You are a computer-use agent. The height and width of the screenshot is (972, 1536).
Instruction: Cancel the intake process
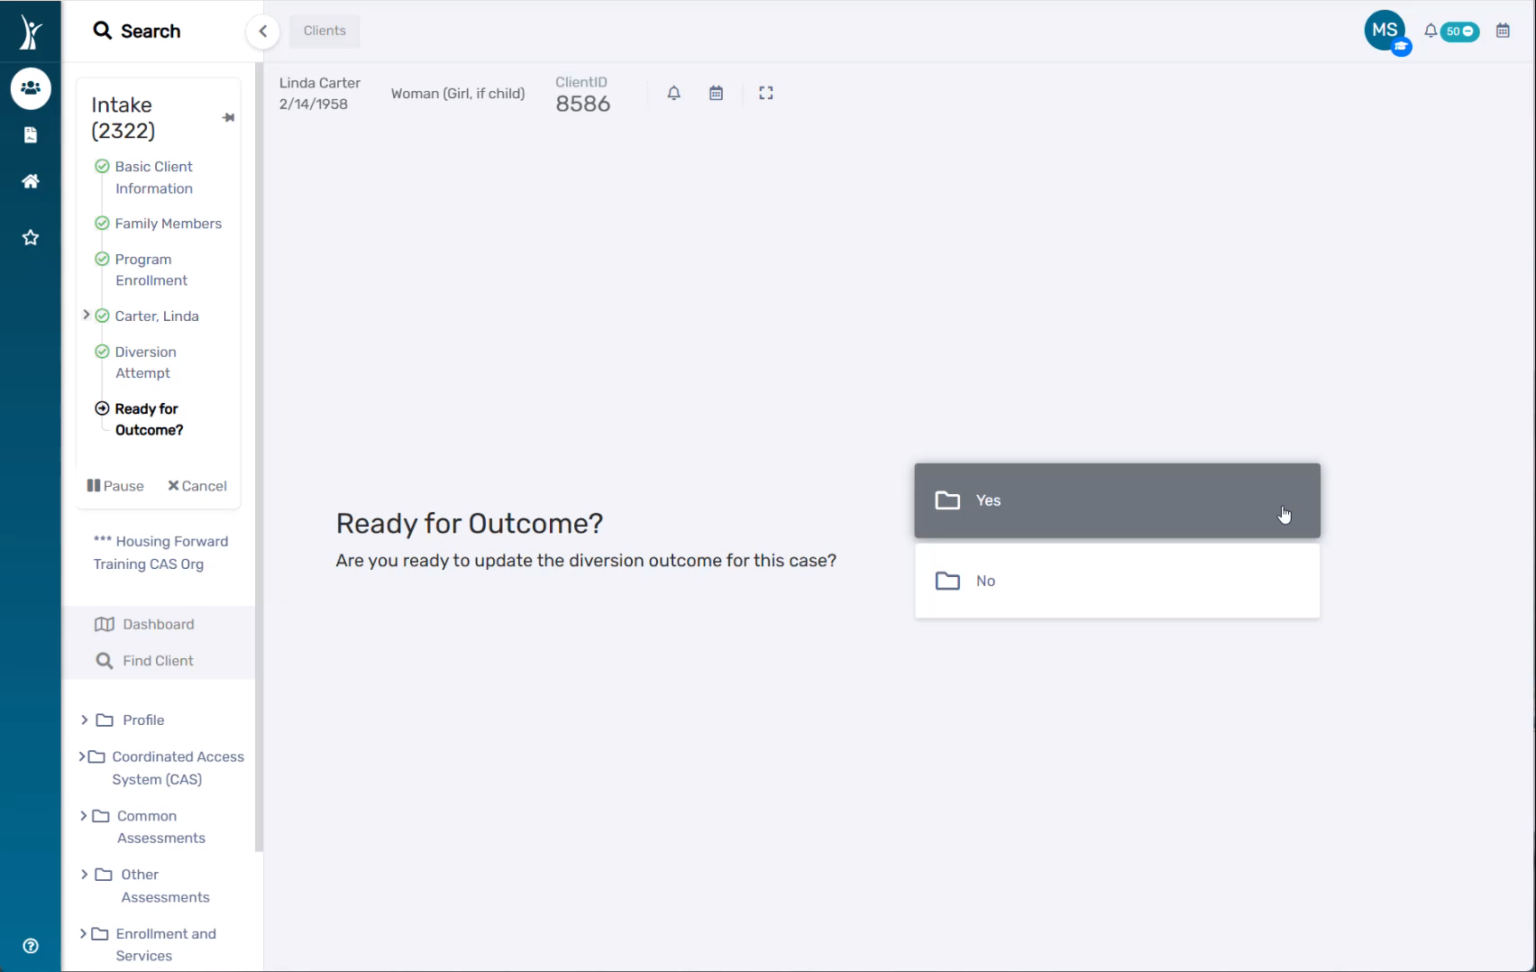[197, 486]
